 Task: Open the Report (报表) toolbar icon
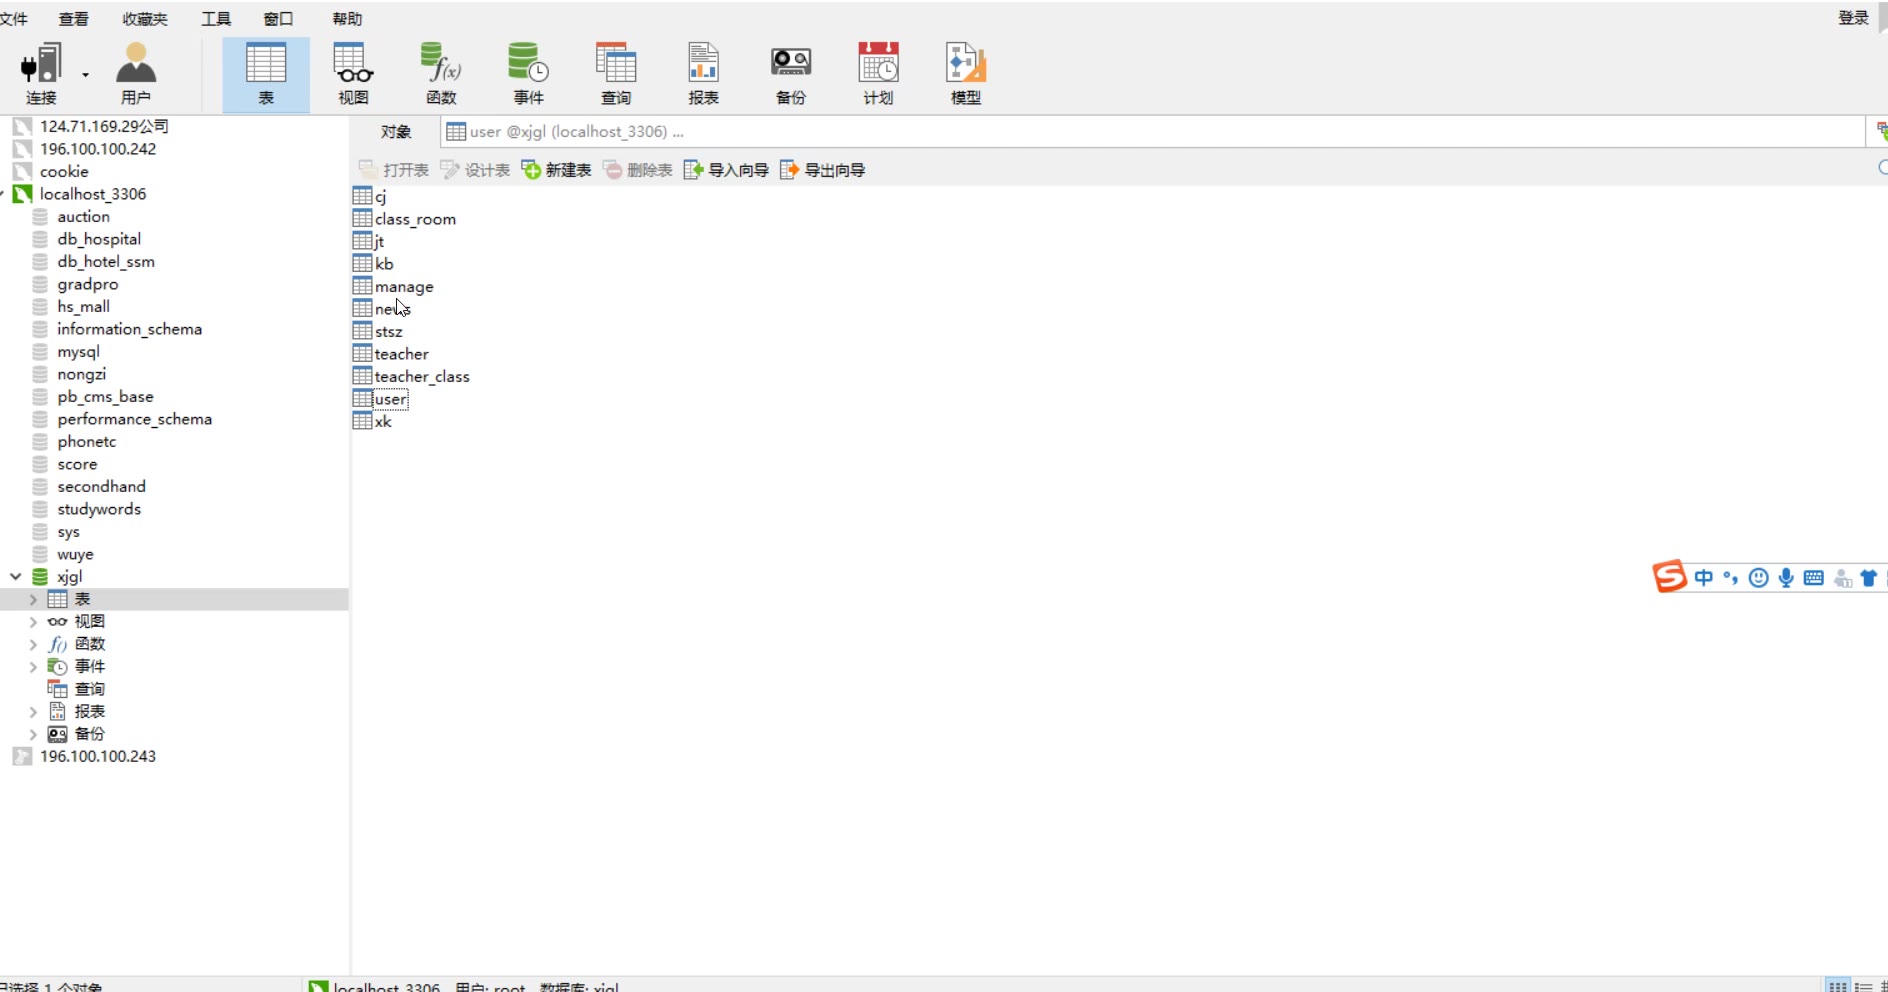[x=703, y=74]
